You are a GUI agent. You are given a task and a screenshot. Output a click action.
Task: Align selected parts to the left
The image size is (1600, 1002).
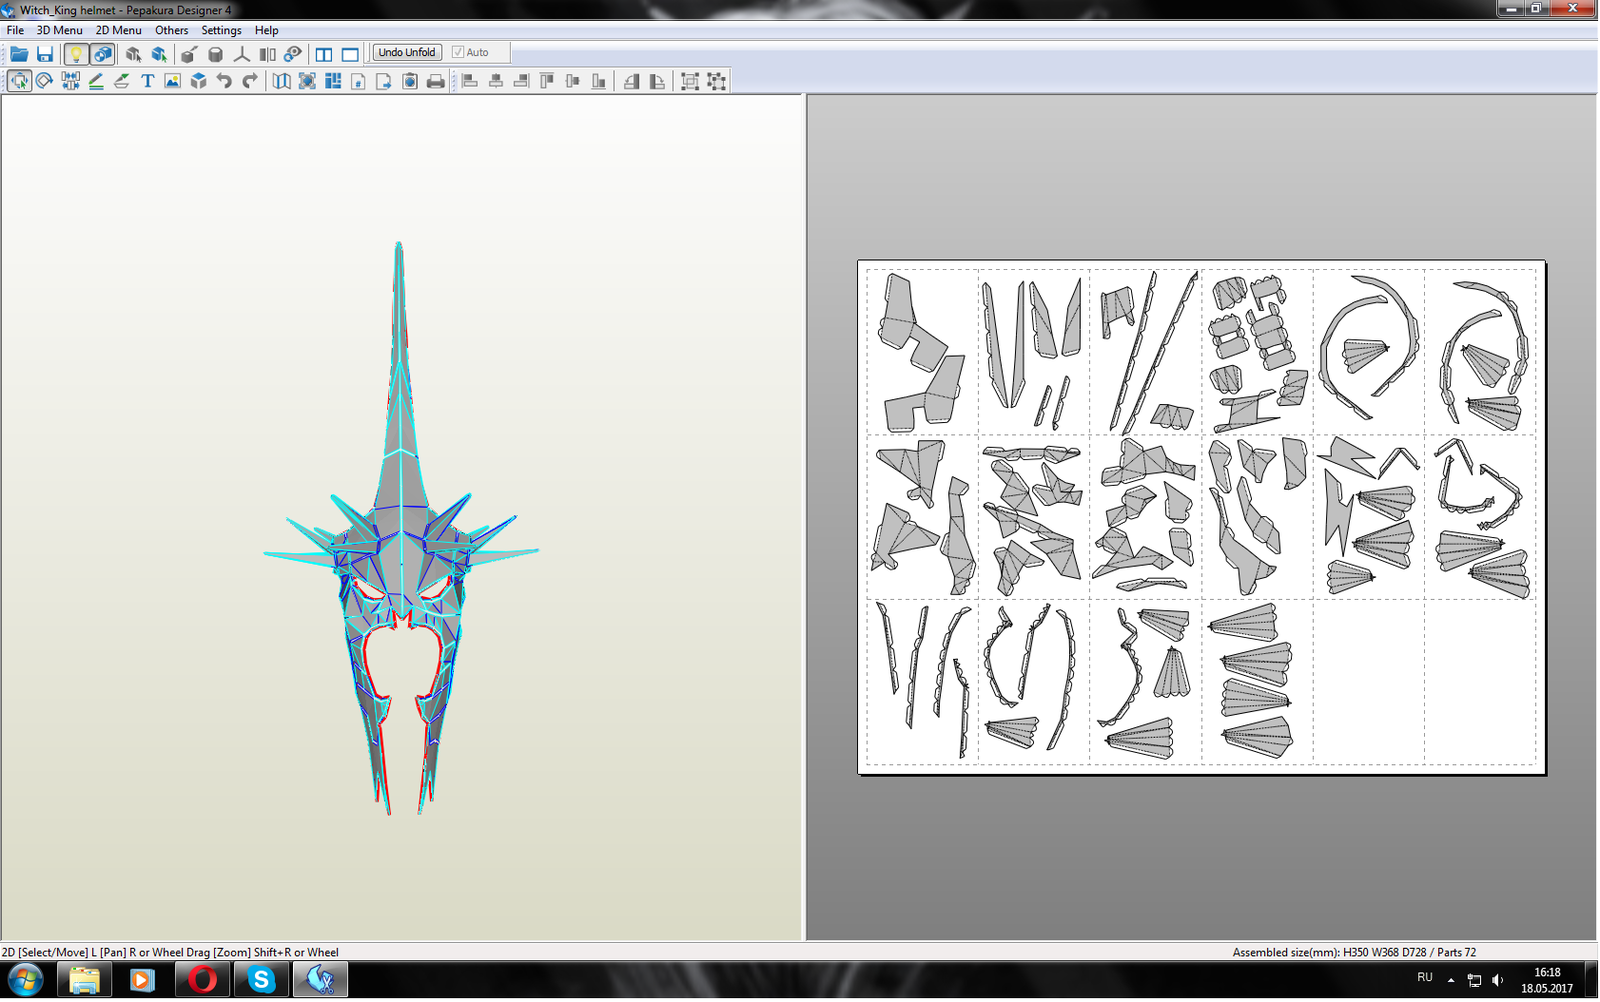click(470, 81)
